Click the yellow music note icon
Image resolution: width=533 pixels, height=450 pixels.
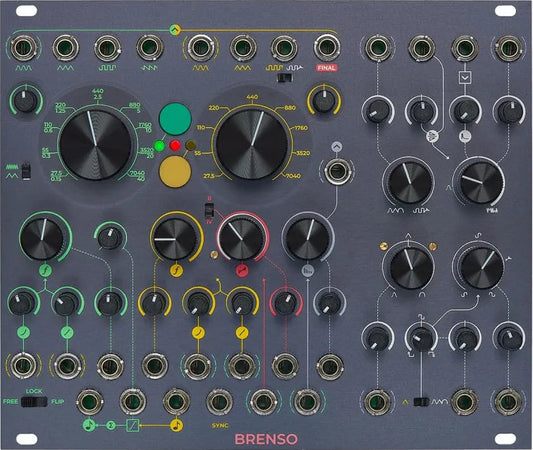click(x=176, y=425)
